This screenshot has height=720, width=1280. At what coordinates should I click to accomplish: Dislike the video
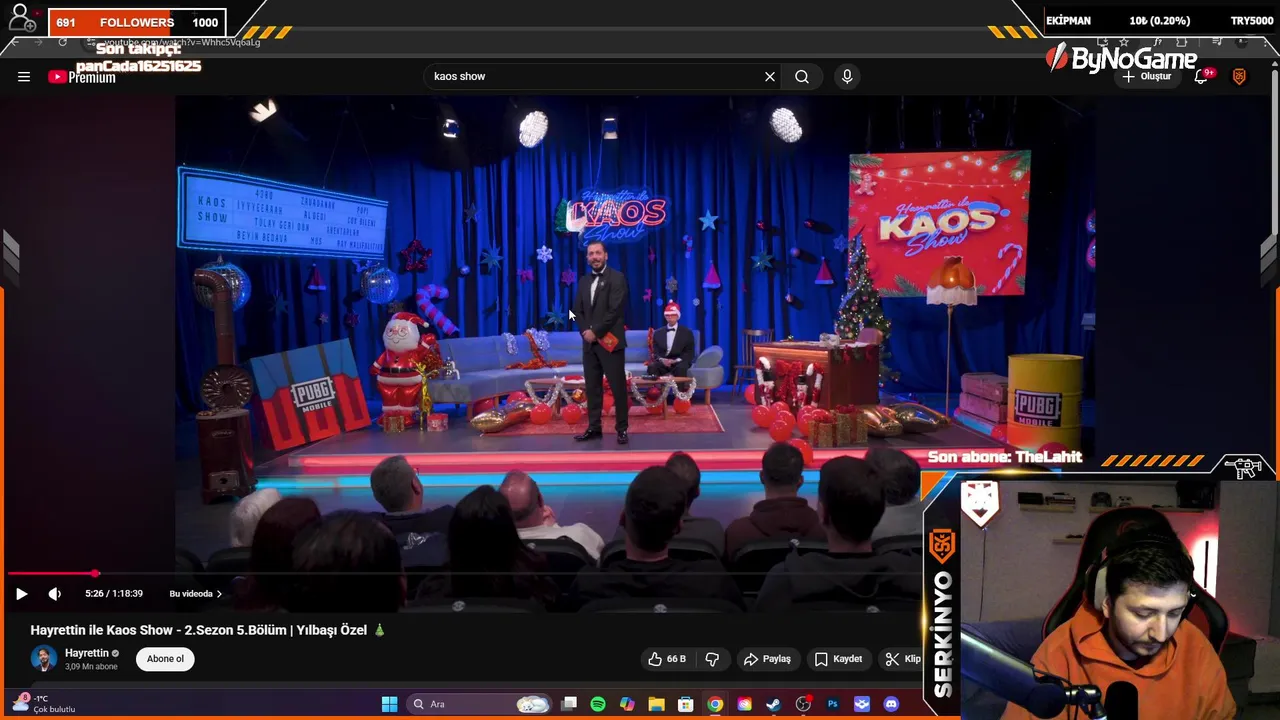click(x=712, y=659)
